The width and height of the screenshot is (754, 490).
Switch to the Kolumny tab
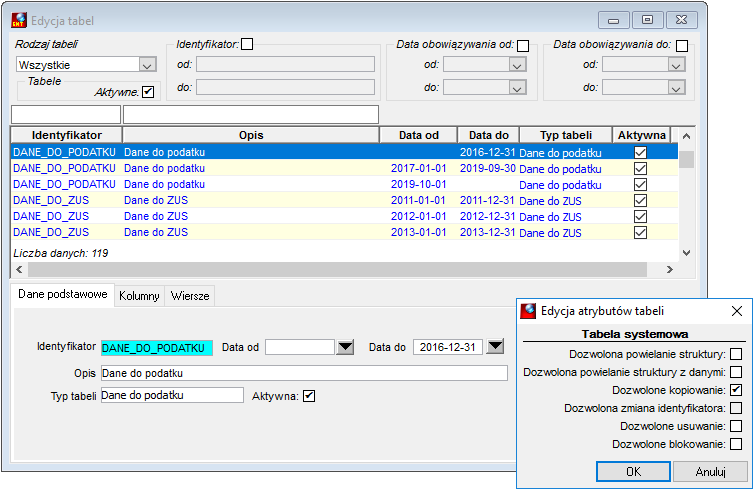pos(139,296)
